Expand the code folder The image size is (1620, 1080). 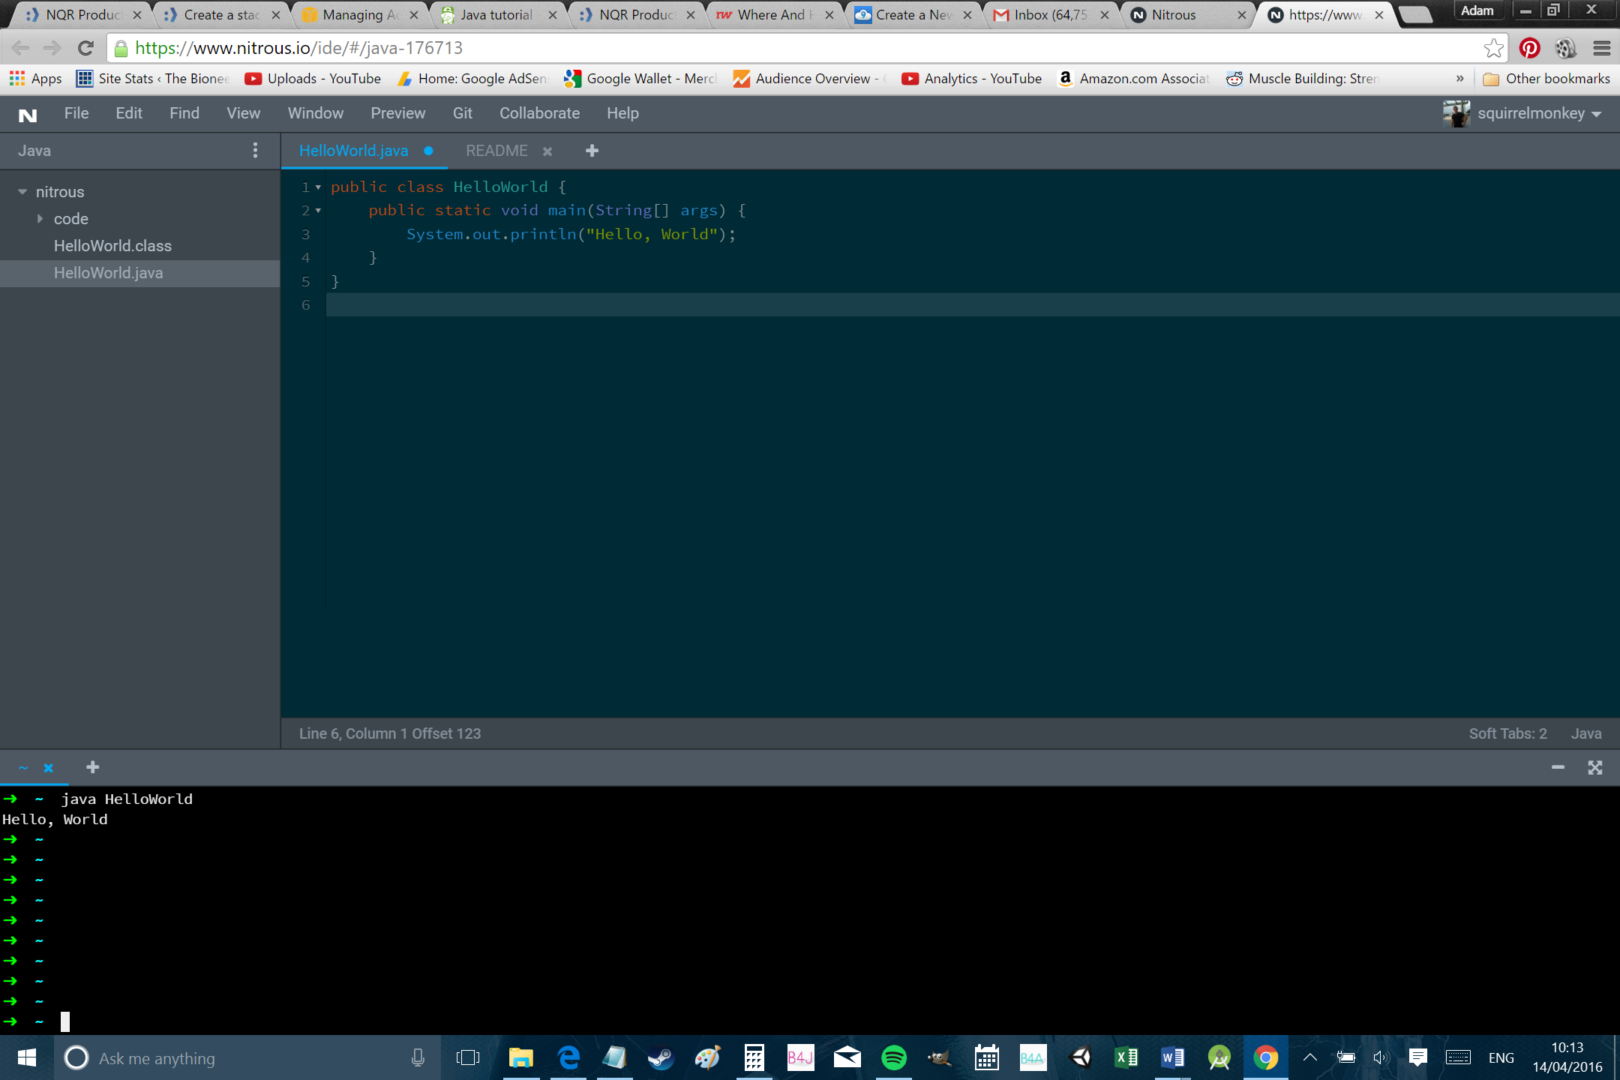coord(40,219)
